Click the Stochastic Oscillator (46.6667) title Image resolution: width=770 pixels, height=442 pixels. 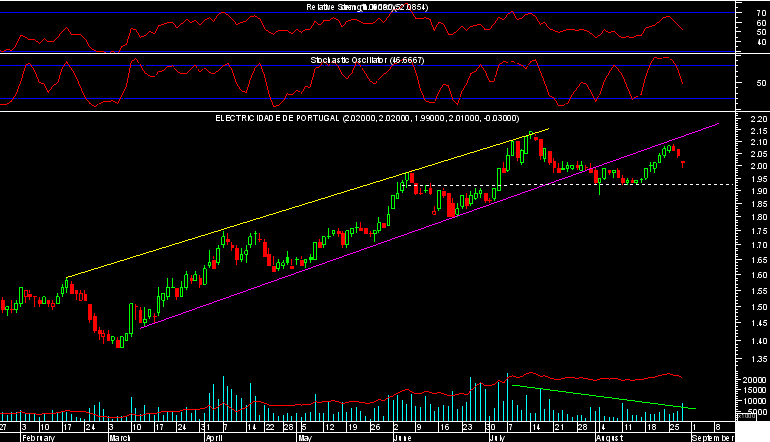(367, 60)
